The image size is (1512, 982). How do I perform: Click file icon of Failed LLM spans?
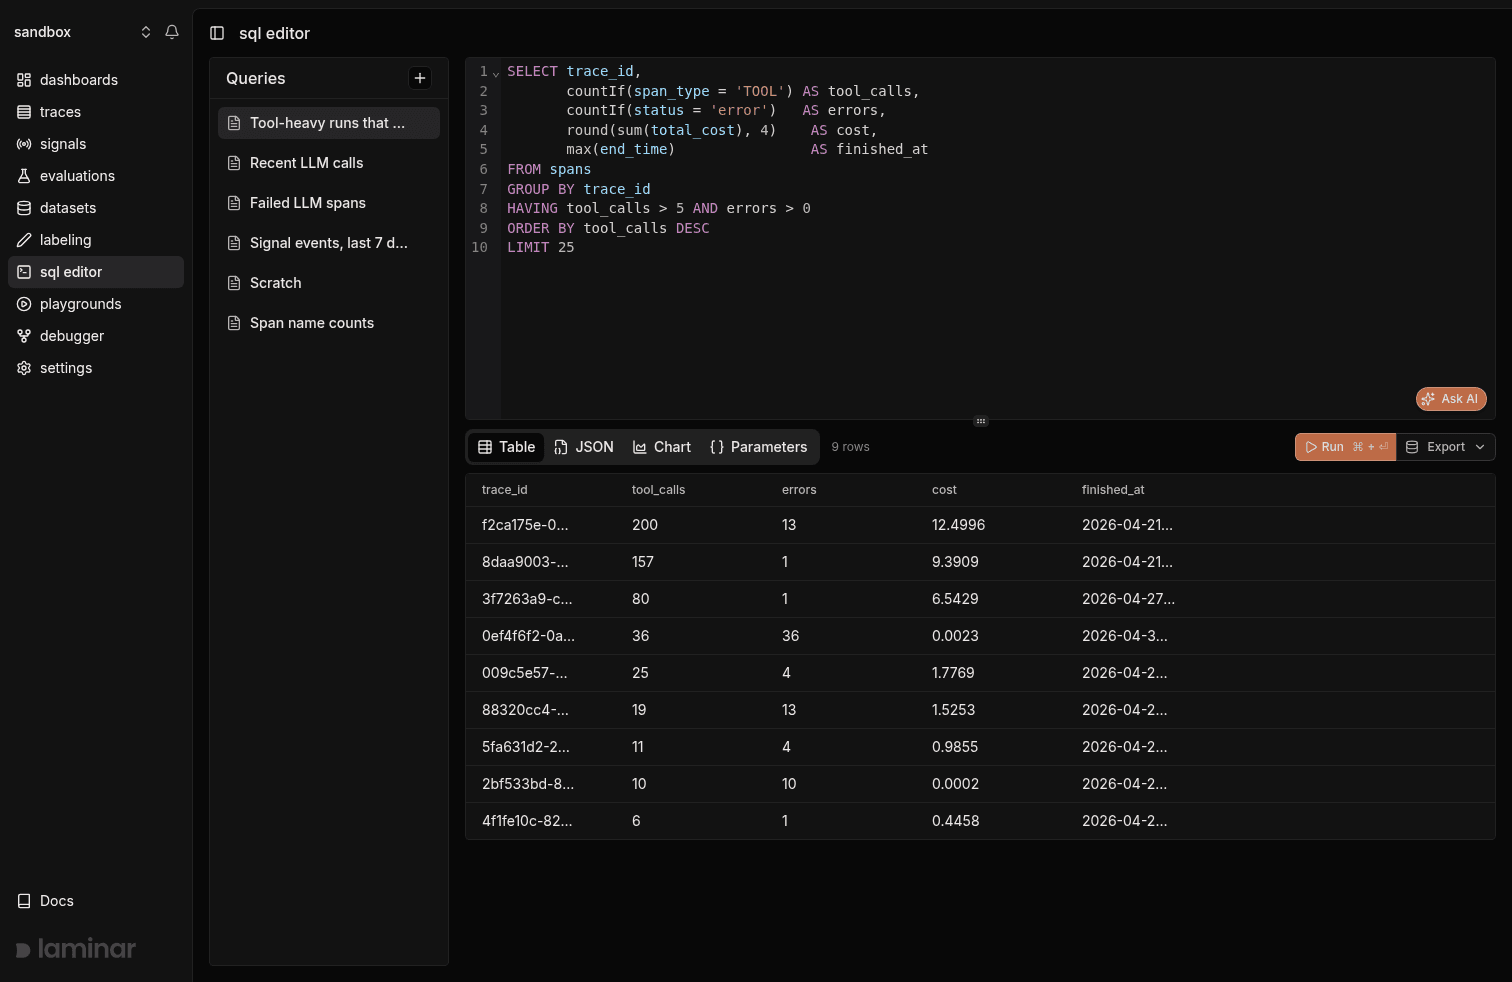(x=234, y=203)
